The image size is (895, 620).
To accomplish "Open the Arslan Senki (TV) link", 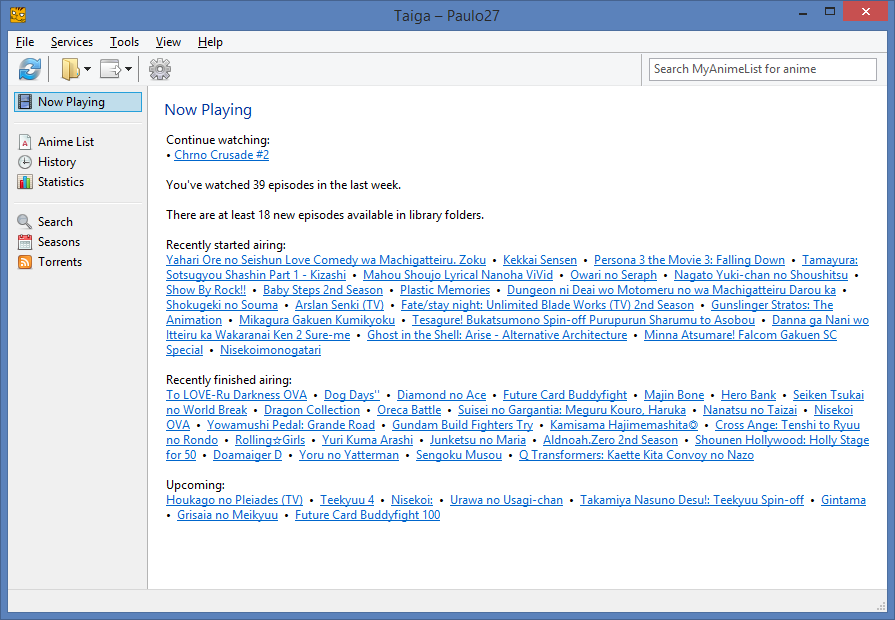I will coord(340,305).
